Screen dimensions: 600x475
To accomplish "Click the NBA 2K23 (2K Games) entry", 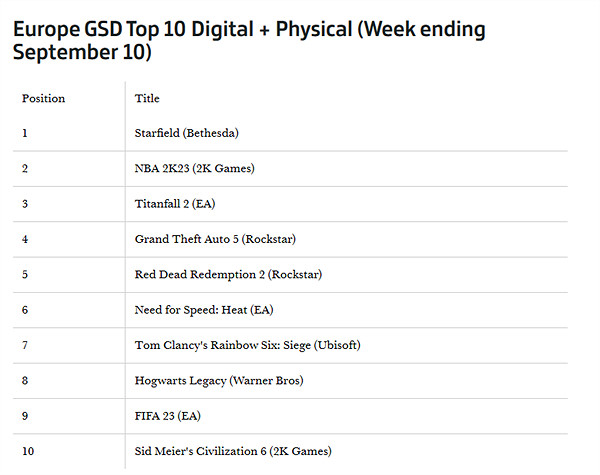I will coord(194,168).
